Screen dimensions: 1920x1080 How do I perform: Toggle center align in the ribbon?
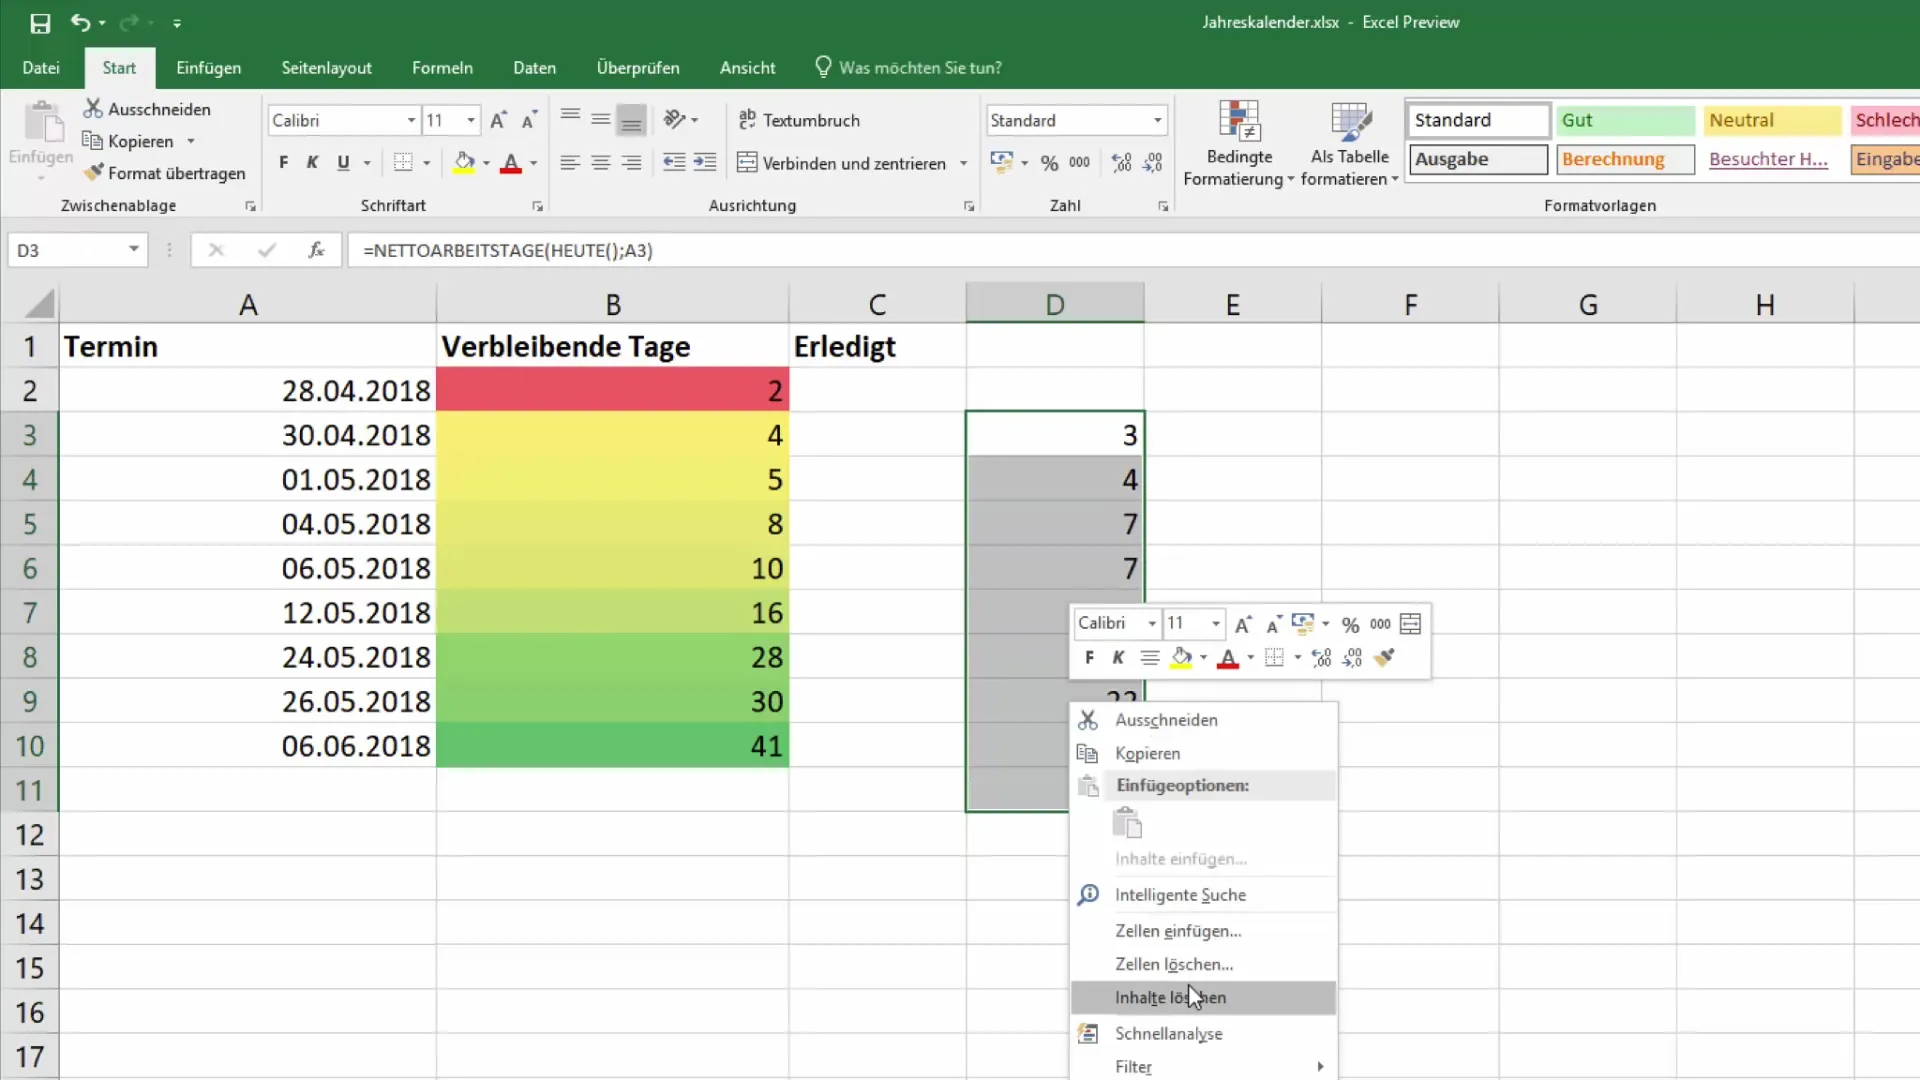[600, 162]
